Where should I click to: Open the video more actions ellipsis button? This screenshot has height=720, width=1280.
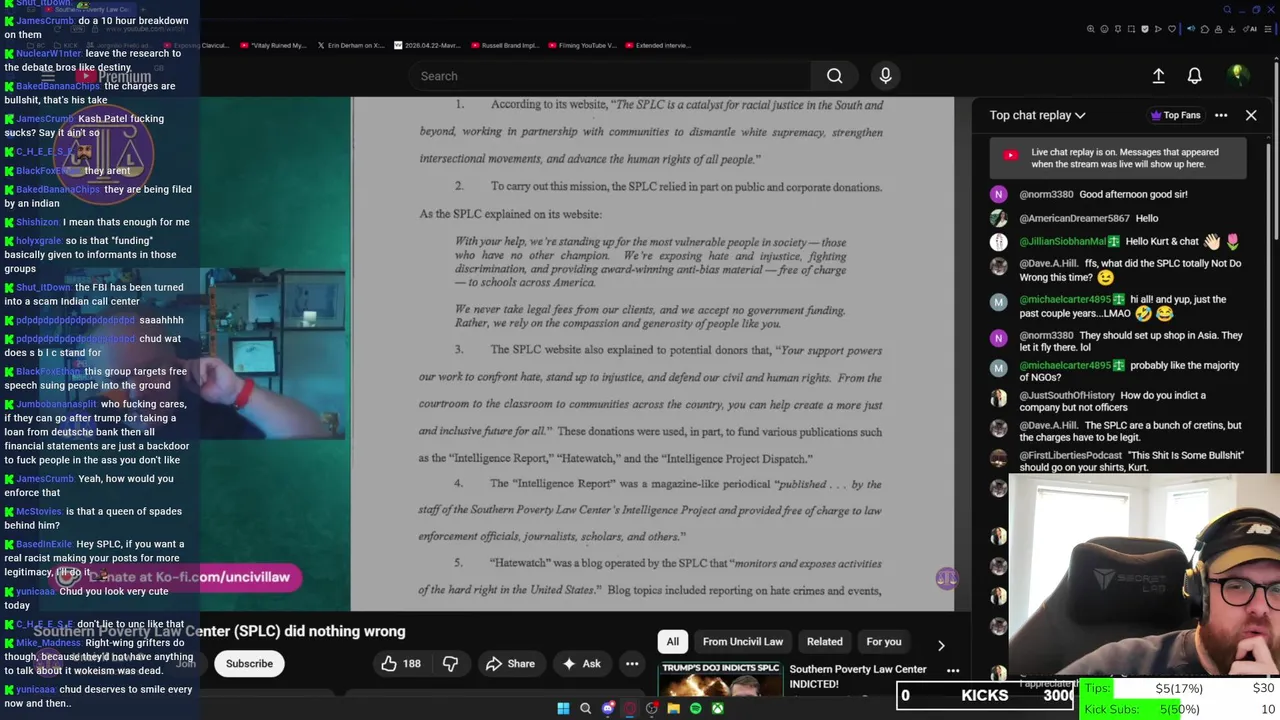(632, 663)
